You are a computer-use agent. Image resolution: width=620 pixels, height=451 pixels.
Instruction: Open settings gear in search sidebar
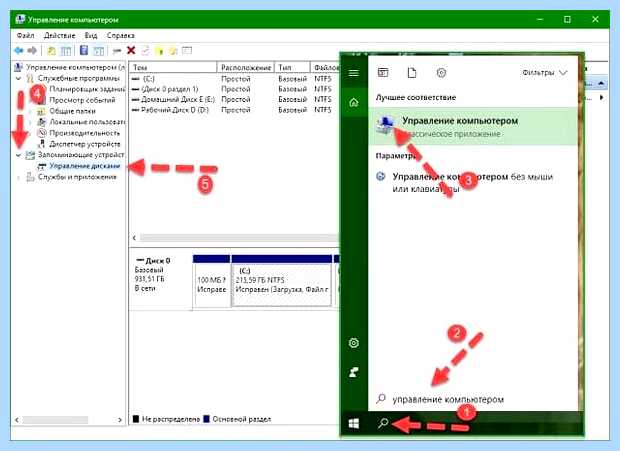[354, 343]
